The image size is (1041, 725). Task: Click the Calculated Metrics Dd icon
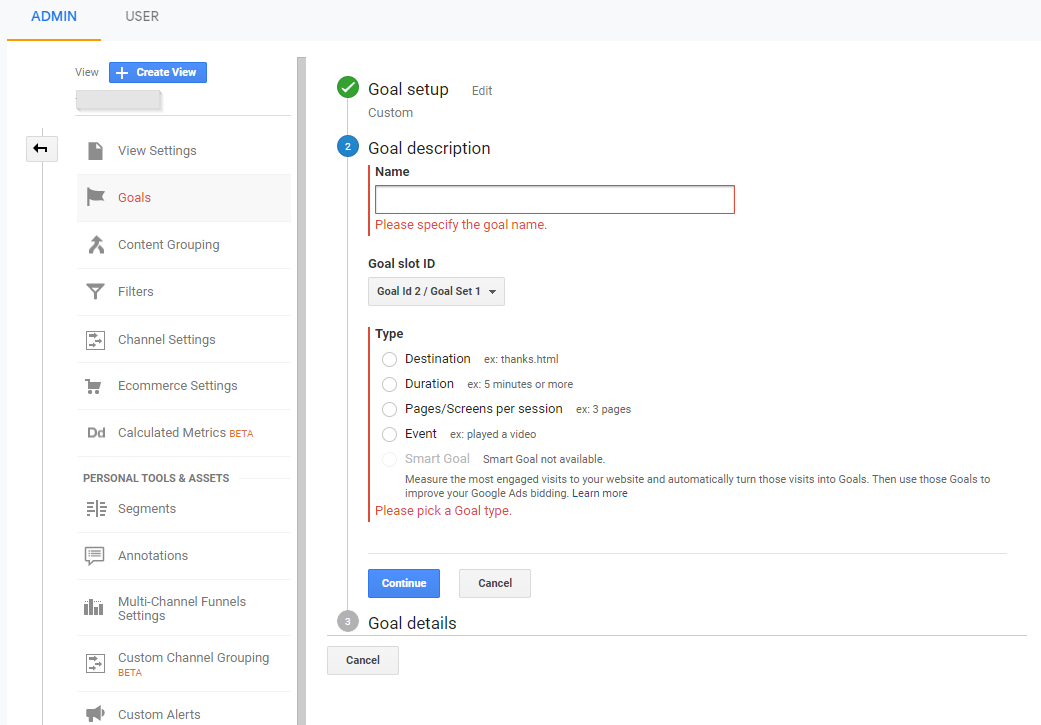[x=96, y=433]
